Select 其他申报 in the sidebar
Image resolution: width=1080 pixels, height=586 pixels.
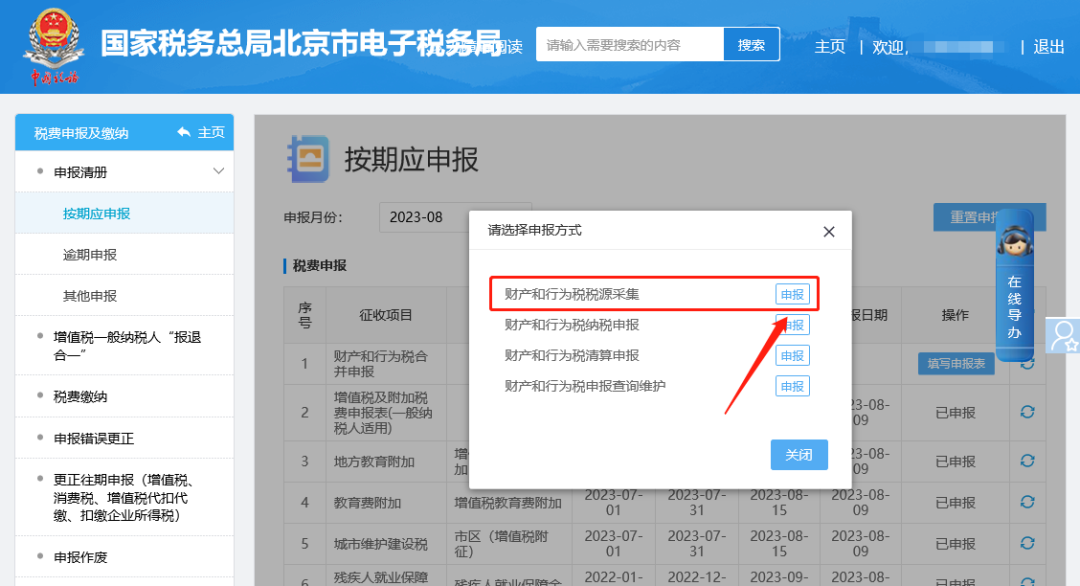pyautogui.click(x=124, y=296)
